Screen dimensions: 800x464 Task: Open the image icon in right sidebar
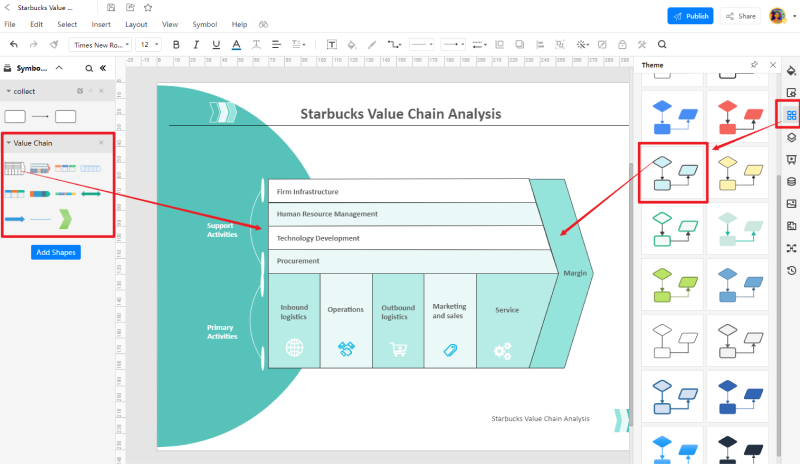[x=791, y=204]
